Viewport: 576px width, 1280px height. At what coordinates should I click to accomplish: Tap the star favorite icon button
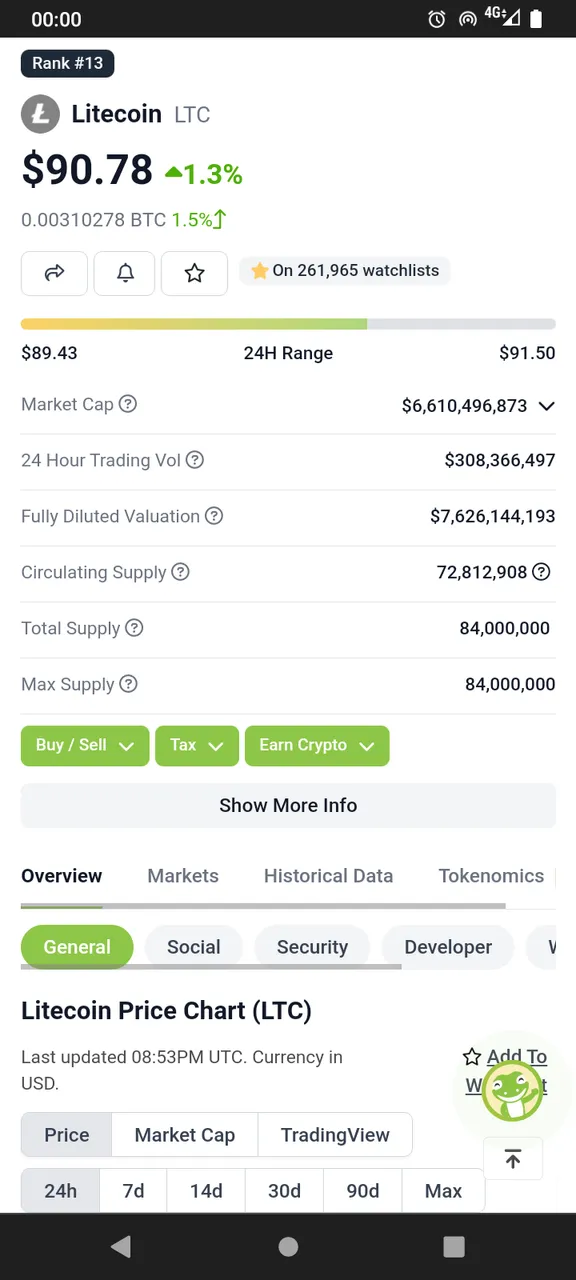195,273
